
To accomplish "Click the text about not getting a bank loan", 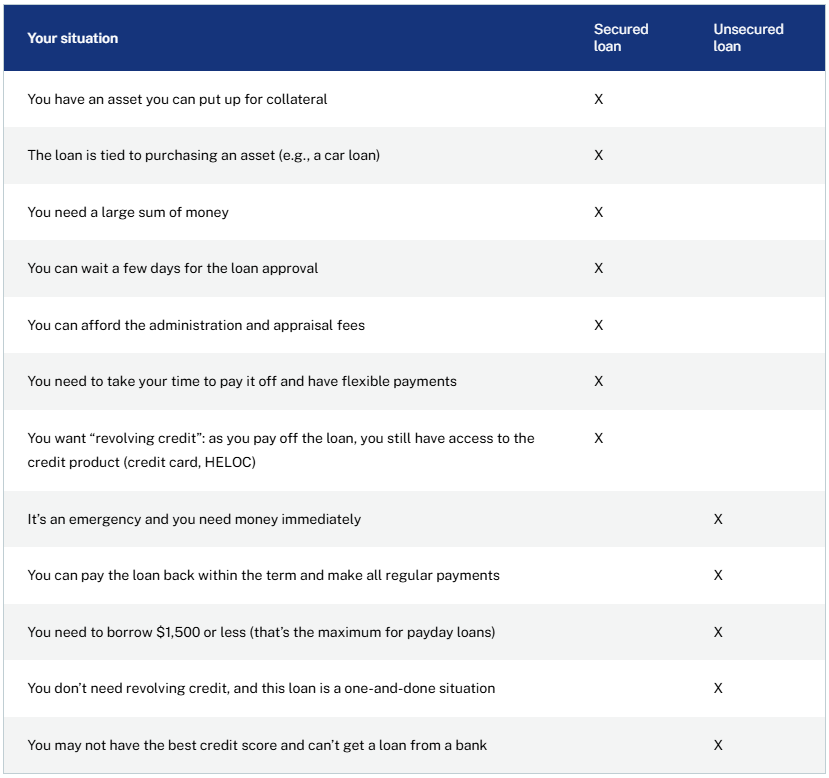I will (257, 745).
